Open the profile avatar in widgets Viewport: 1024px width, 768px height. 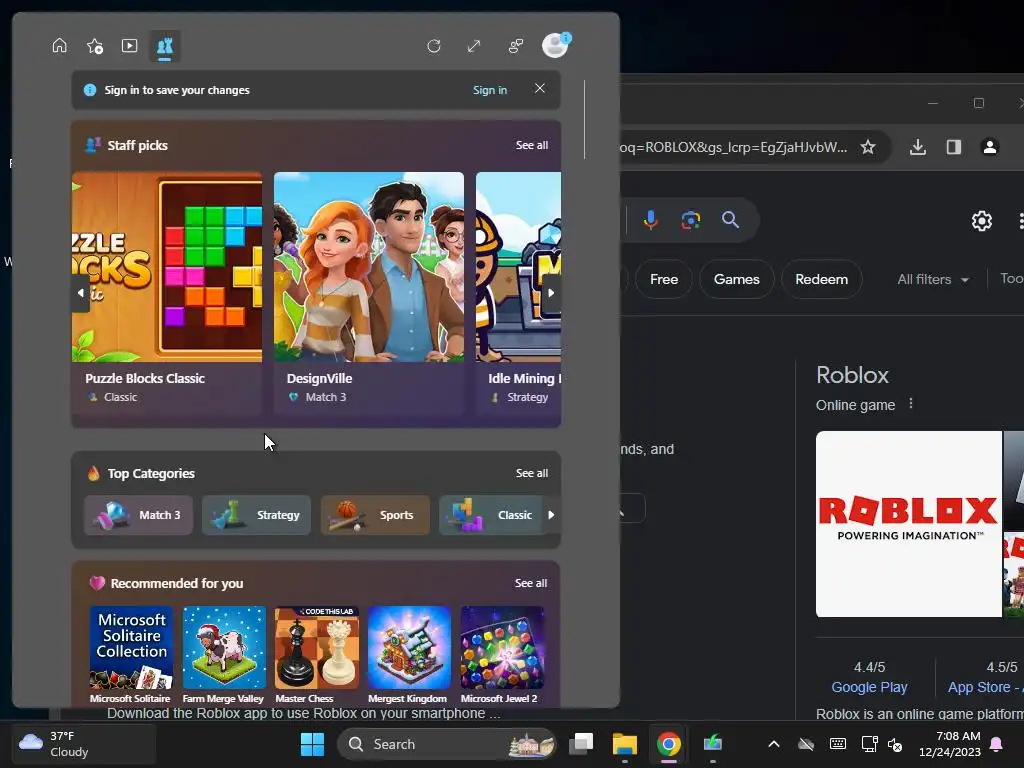[x=556, y=45]
